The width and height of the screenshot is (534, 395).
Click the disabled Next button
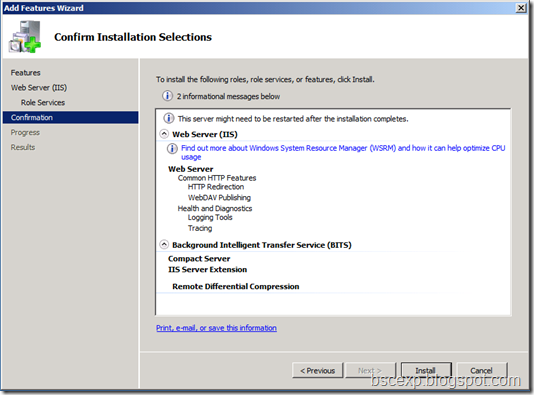[x=371, y=370]
